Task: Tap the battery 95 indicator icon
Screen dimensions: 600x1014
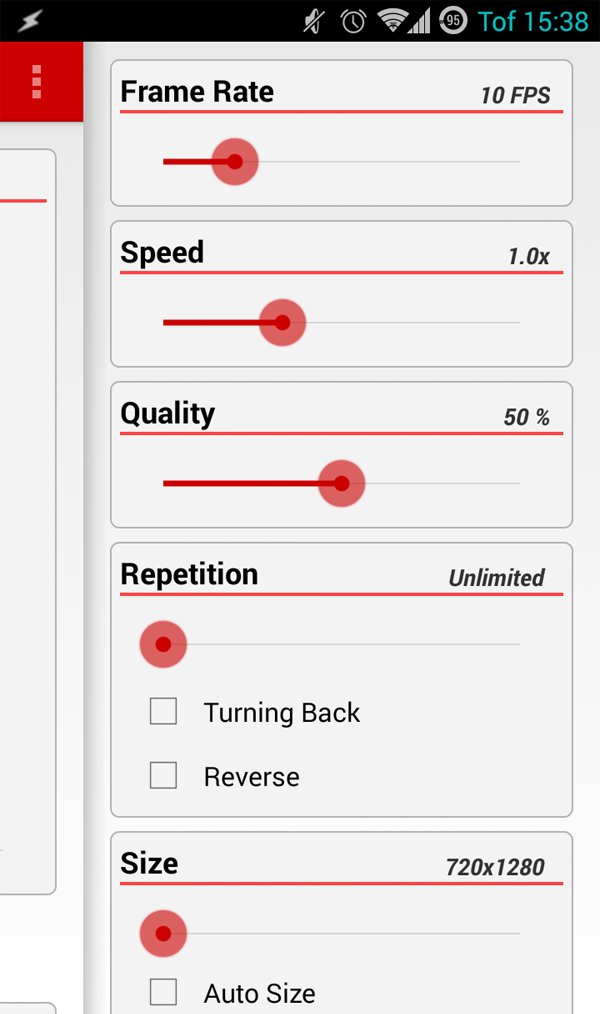Action: click(x=453, y=21)
